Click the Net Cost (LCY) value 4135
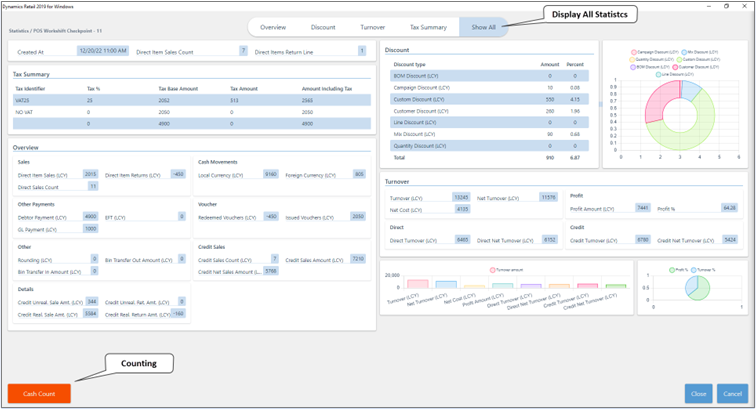The image size is (756, 409). [x=463, y=209]
